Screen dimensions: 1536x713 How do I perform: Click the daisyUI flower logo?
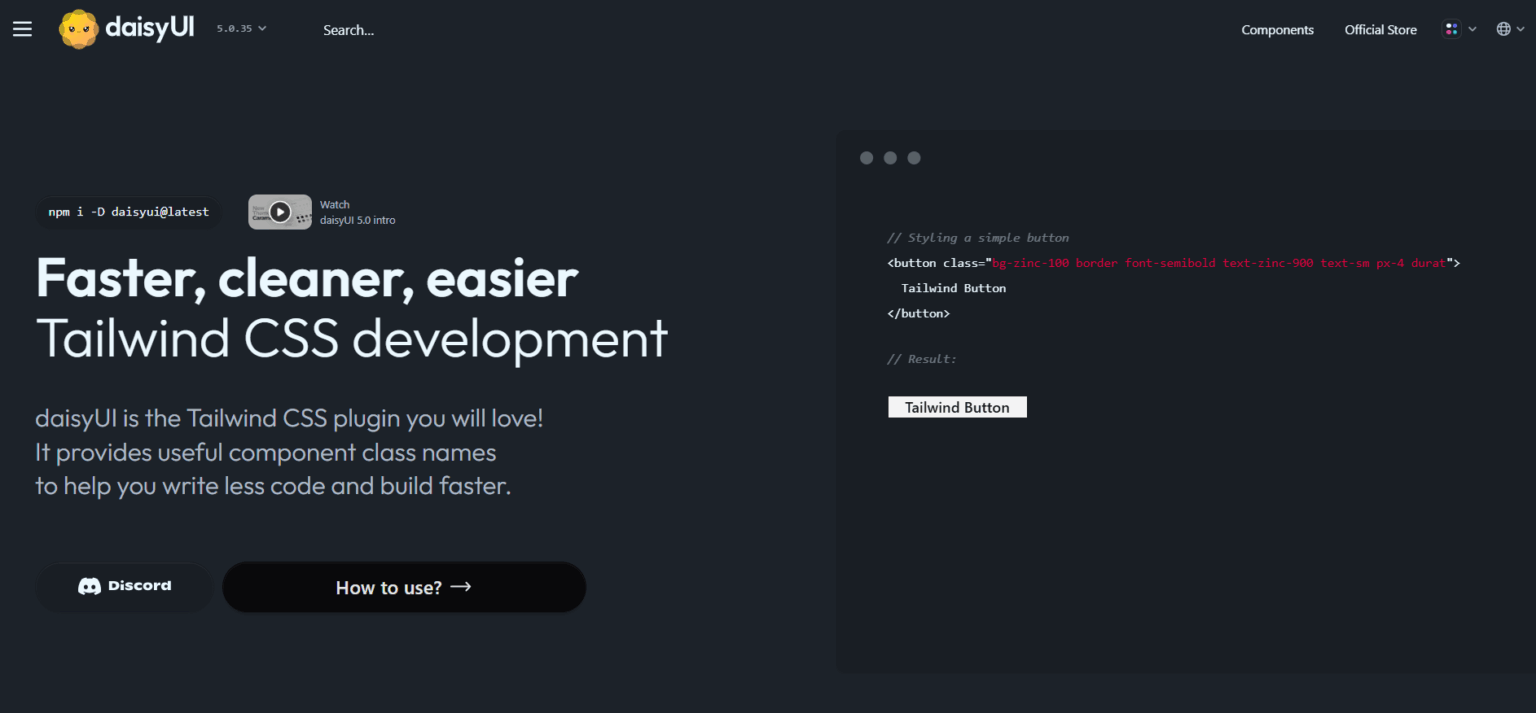(78, 29)
